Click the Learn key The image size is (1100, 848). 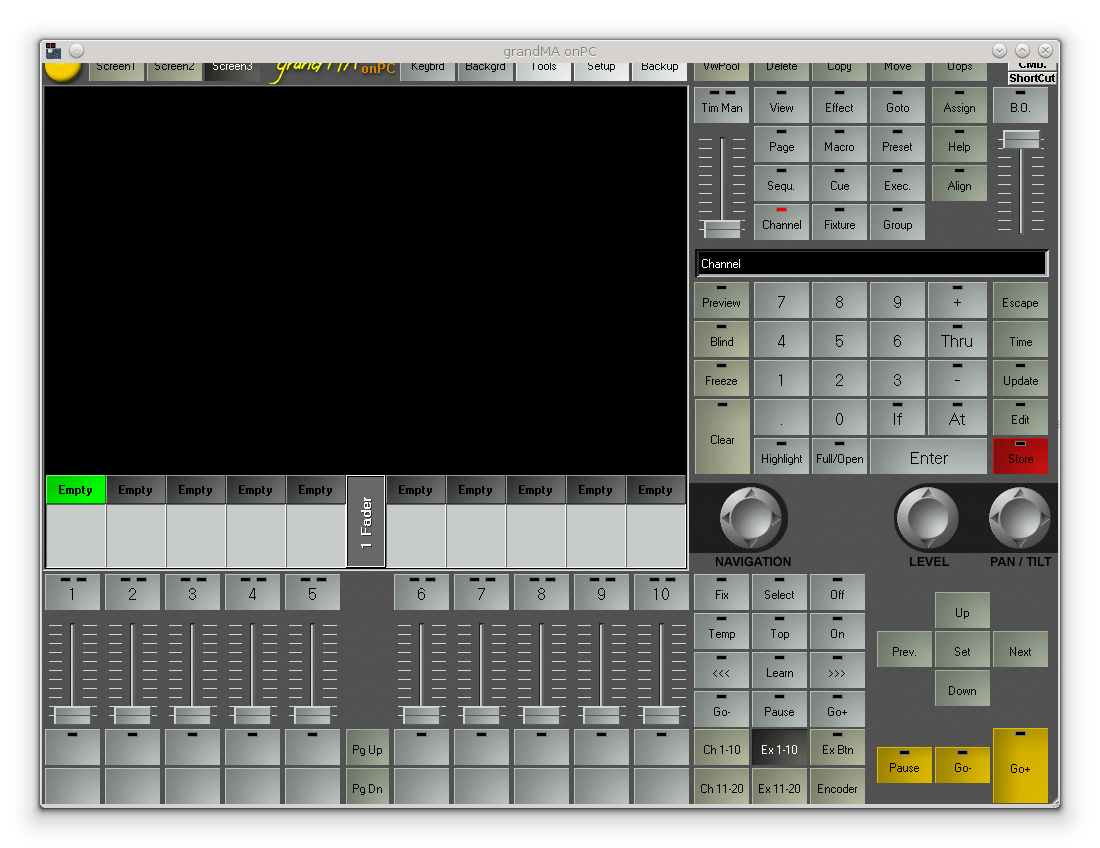tap(779, 670)
